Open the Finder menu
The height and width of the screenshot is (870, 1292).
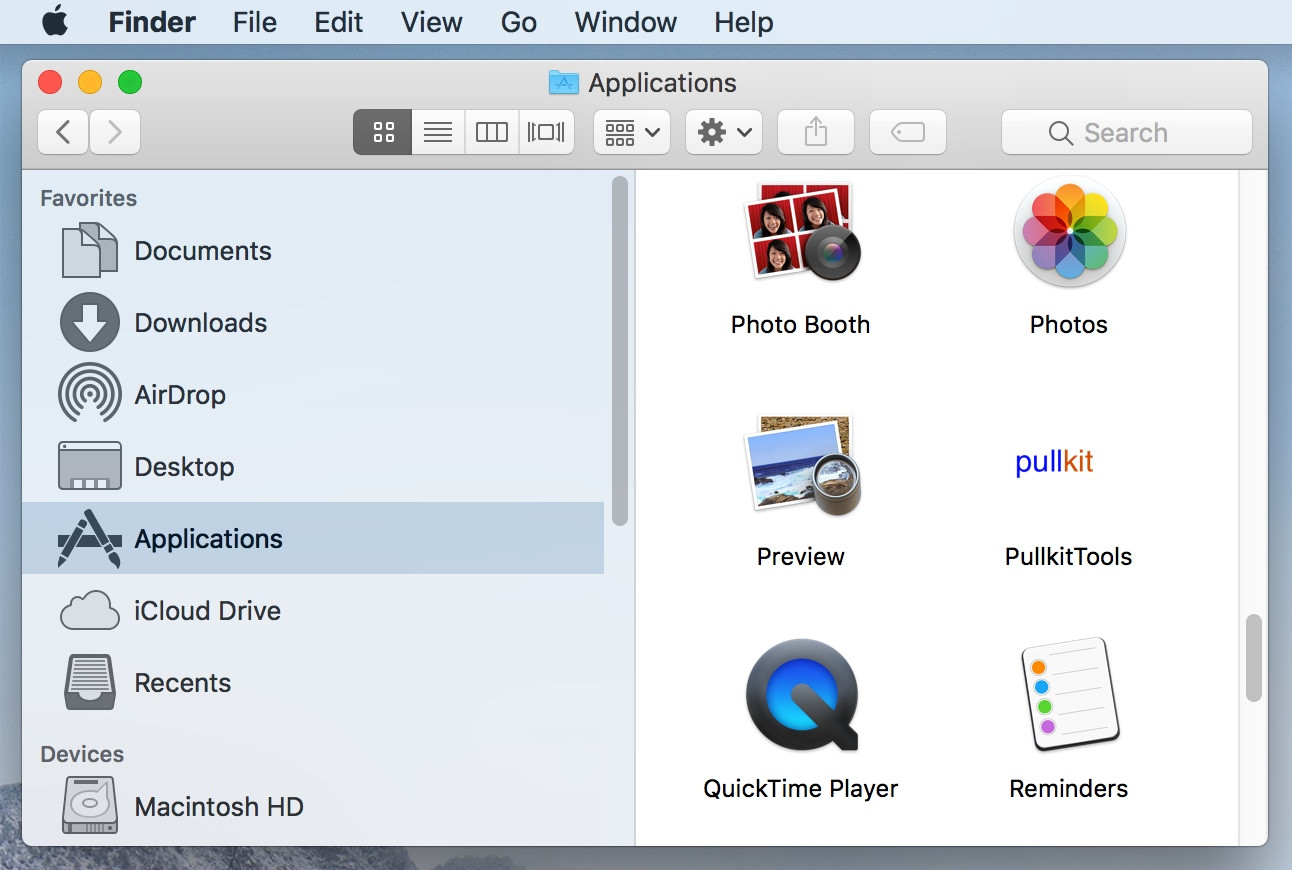(x=151, y=22)
